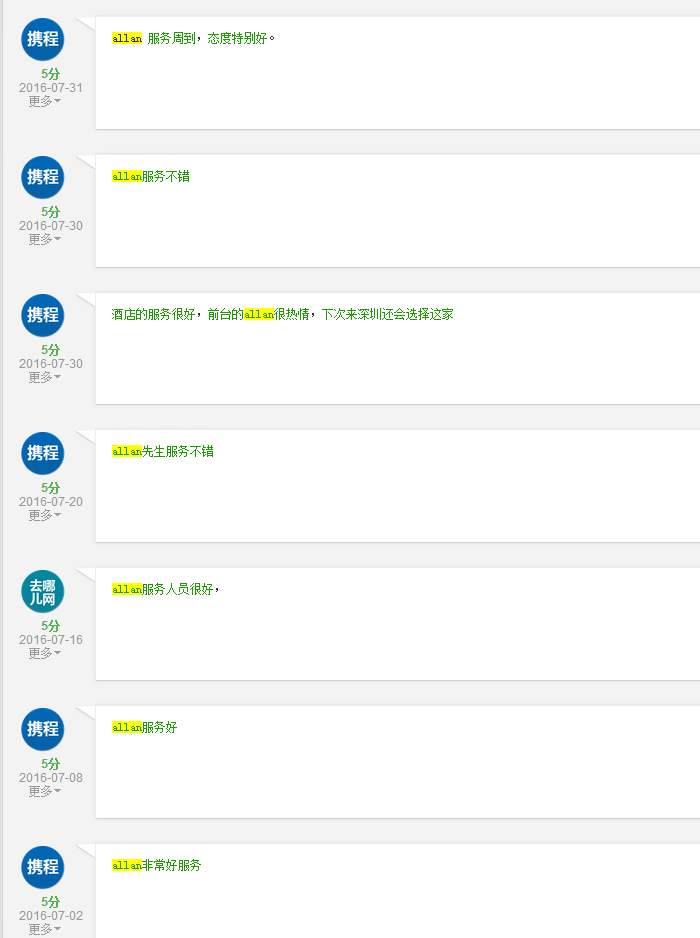Click the review text 'allan 服务周到，态度特别好'
Image resolution: width=700 pixels, height=938 pixels.
pyautogui.click(x=193, y=39)
